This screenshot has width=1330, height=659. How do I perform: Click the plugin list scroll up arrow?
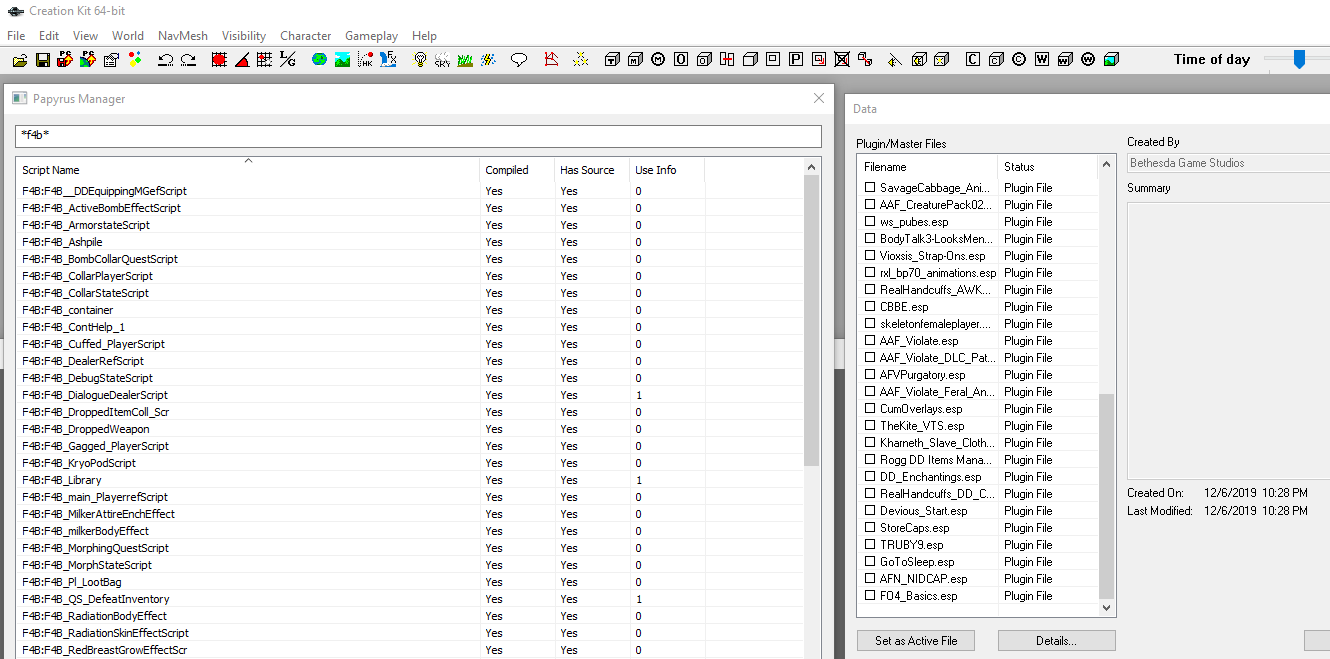click(1106, 165)
